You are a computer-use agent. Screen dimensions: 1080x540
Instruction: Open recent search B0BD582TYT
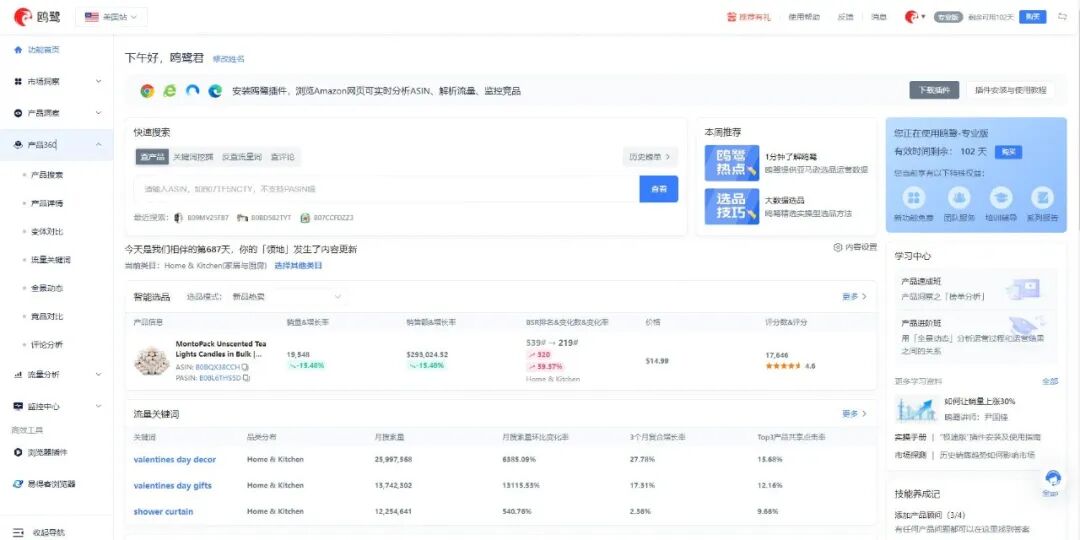264,218
